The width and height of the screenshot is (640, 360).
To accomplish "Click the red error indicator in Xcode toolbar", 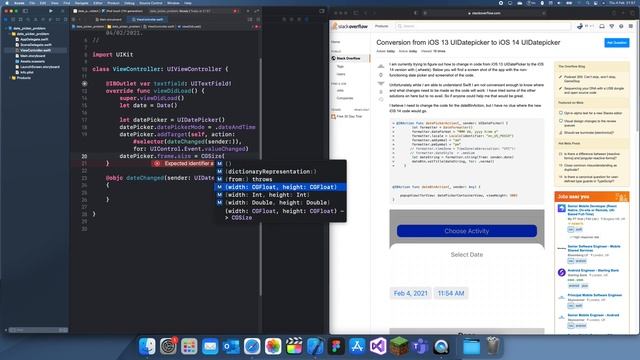I will pos(236,11).
